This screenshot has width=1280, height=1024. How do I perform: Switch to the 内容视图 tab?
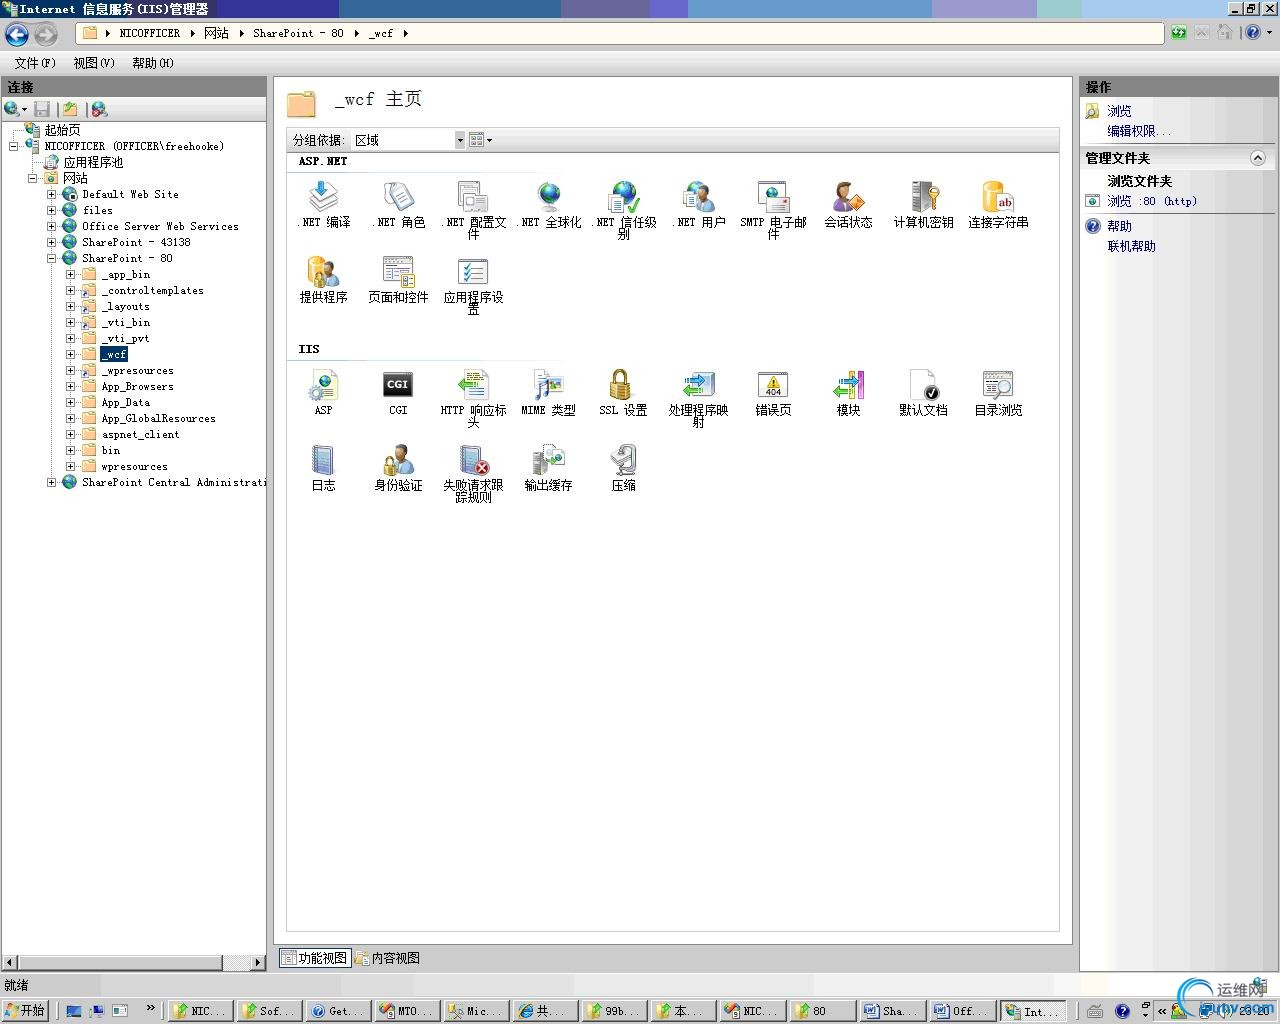tap(387, 958)
